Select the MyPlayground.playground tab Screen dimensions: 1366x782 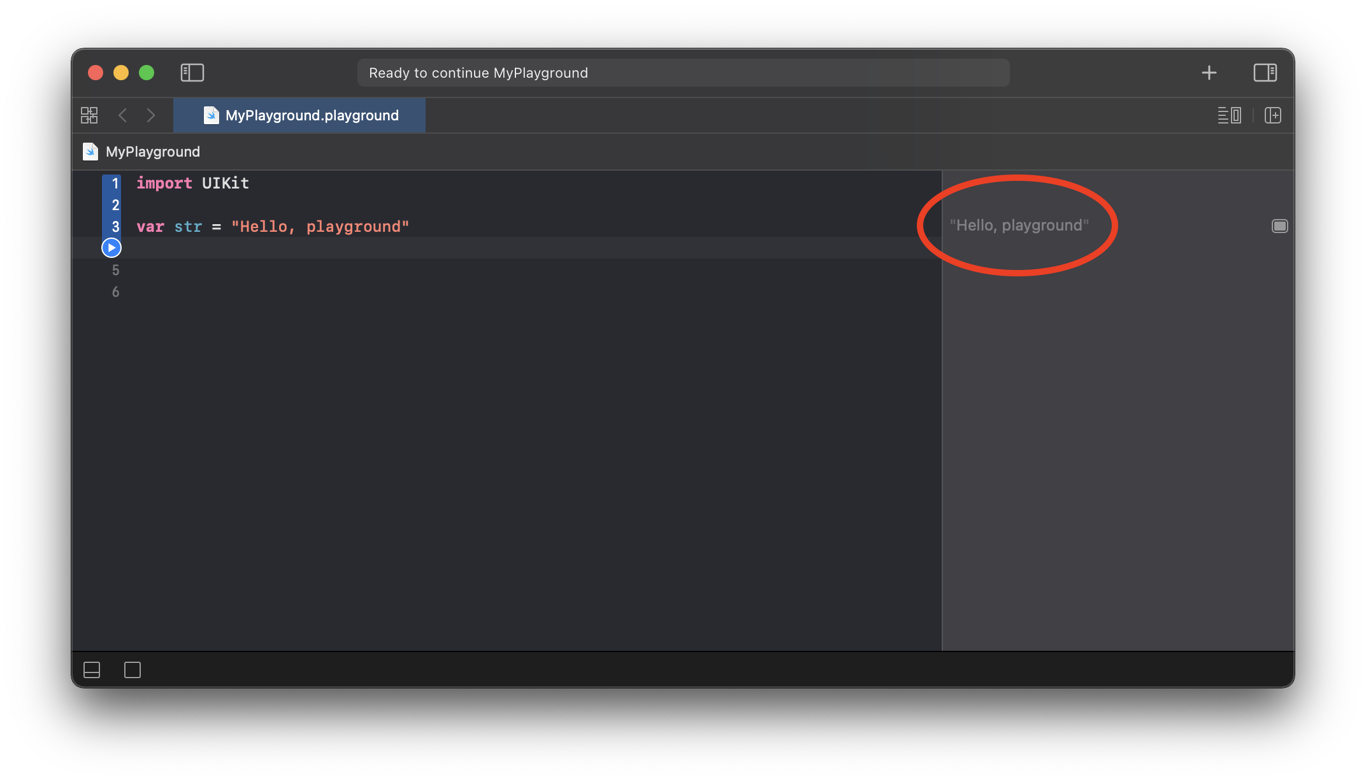pos(300,116)
